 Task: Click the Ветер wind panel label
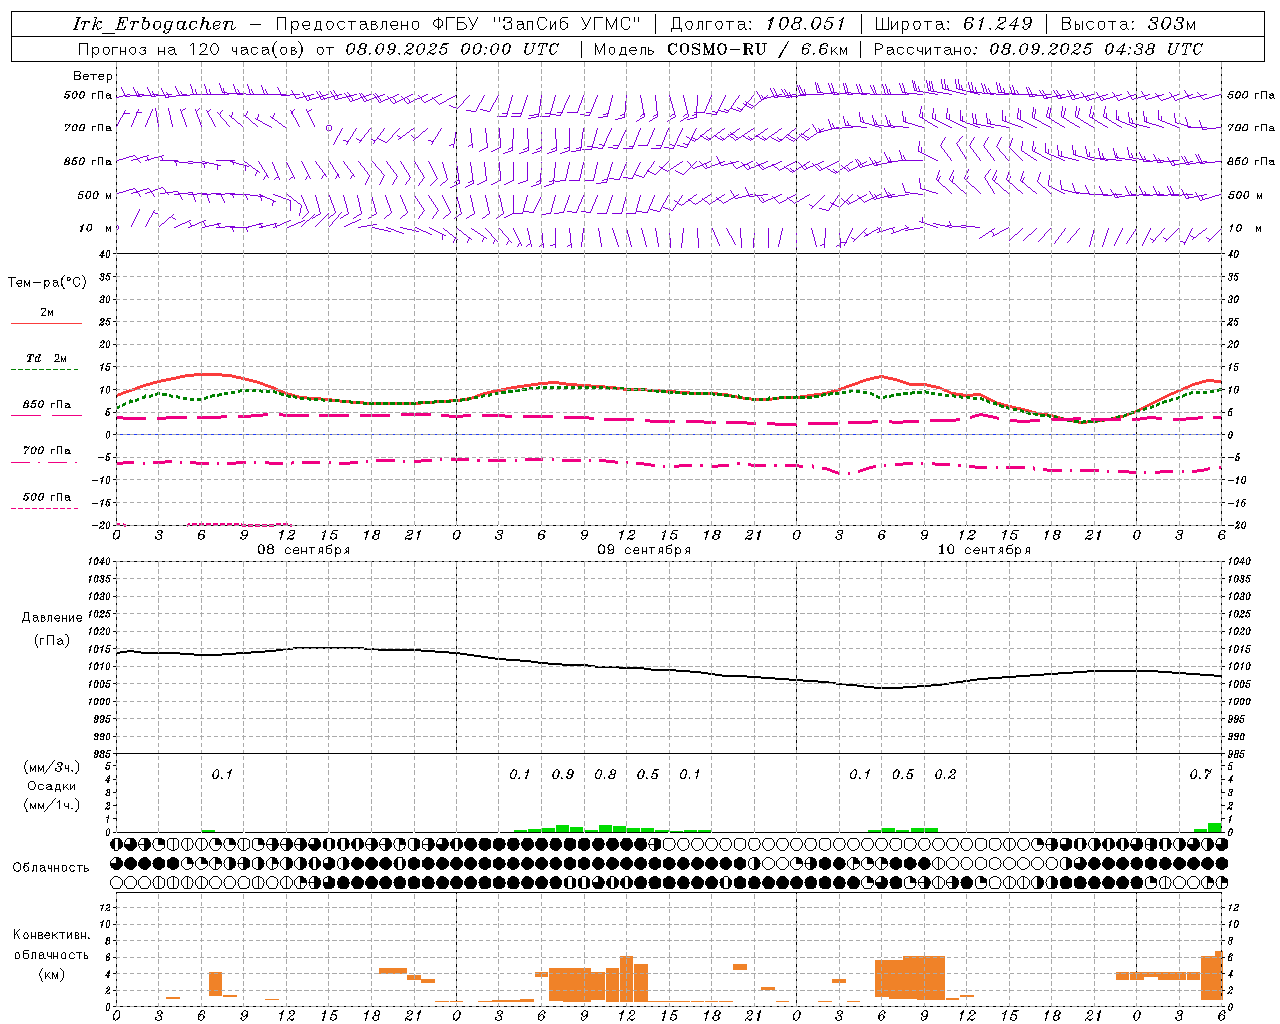pyautogui.click(x=93, y=76)
